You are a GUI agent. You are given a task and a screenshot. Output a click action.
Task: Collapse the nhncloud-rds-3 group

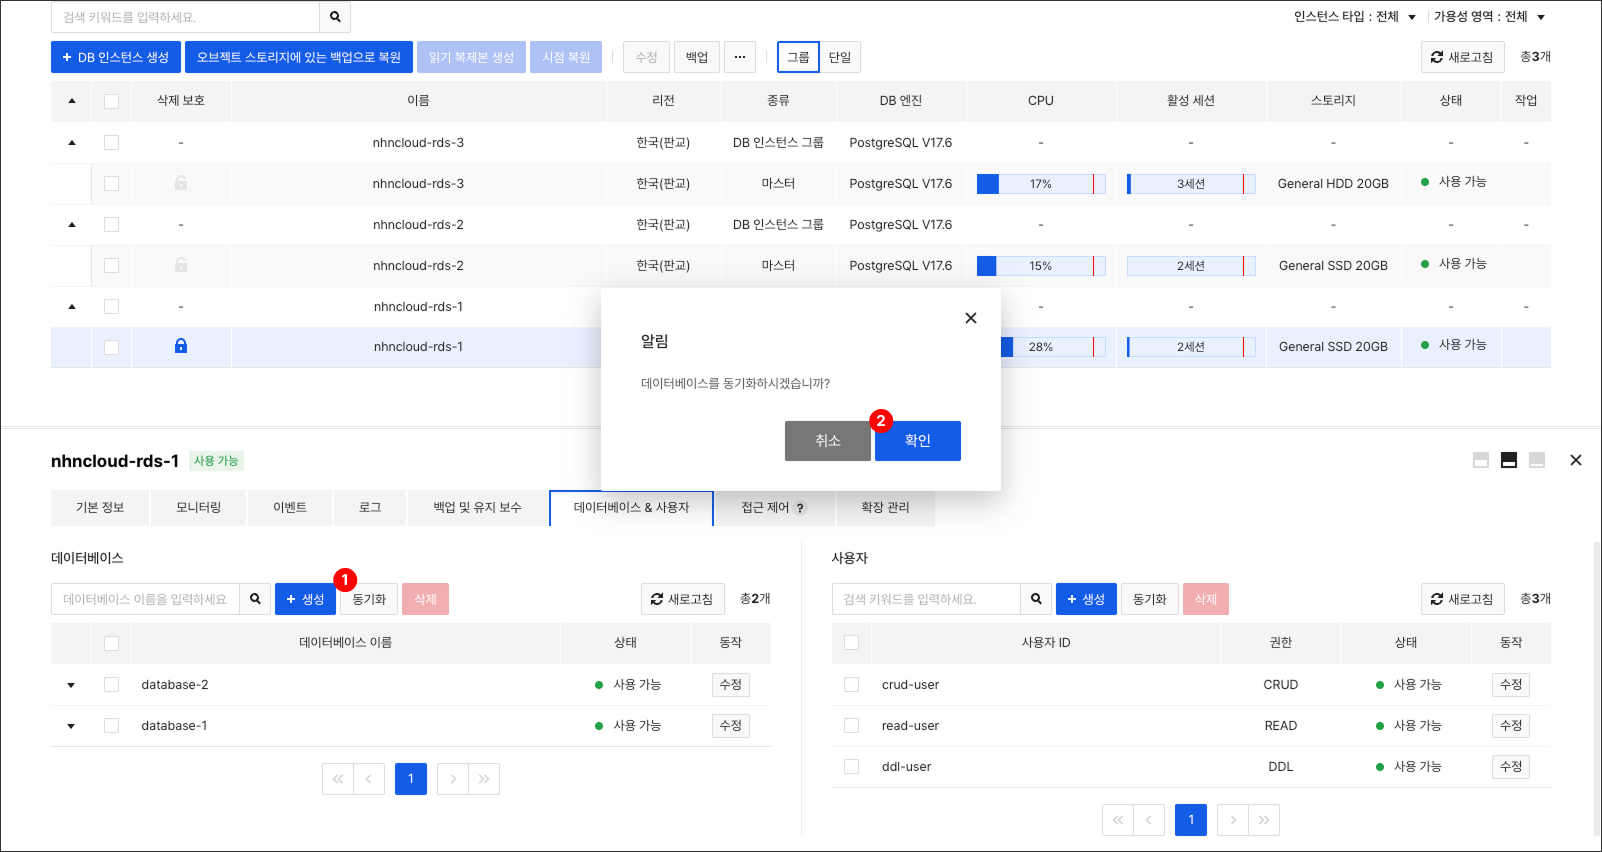point(71,143)
